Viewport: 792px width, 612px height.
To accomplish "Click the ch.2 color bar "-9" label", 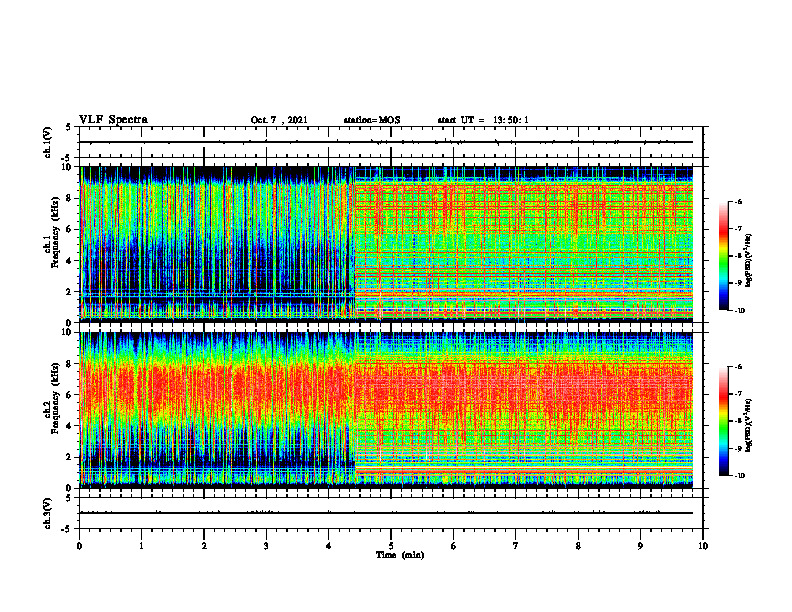I will [738, 448].
